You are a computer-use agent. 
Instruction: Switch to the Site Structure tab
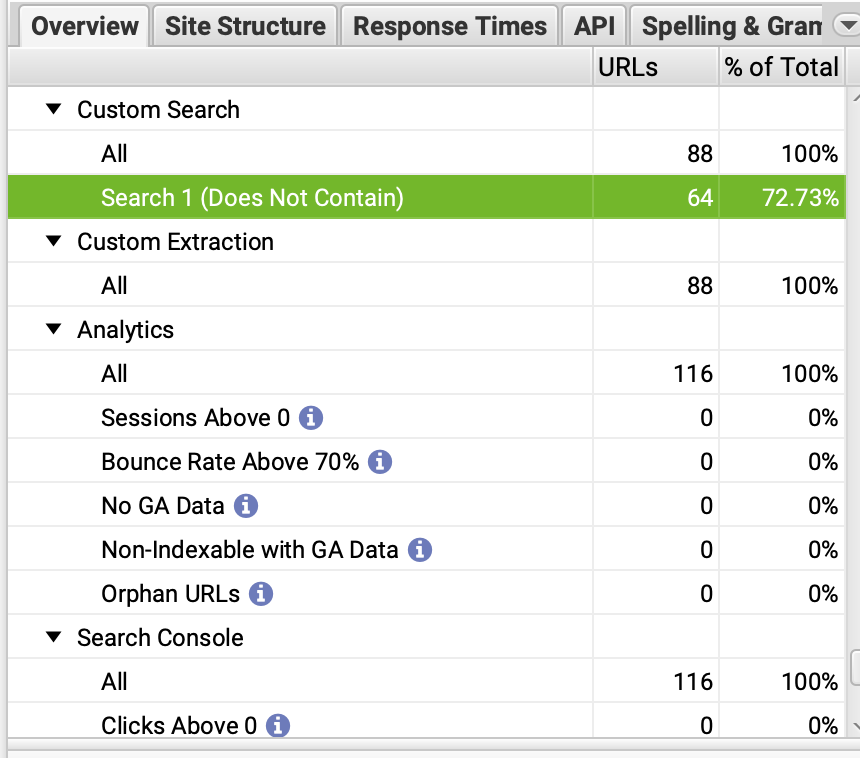[245, 26]
